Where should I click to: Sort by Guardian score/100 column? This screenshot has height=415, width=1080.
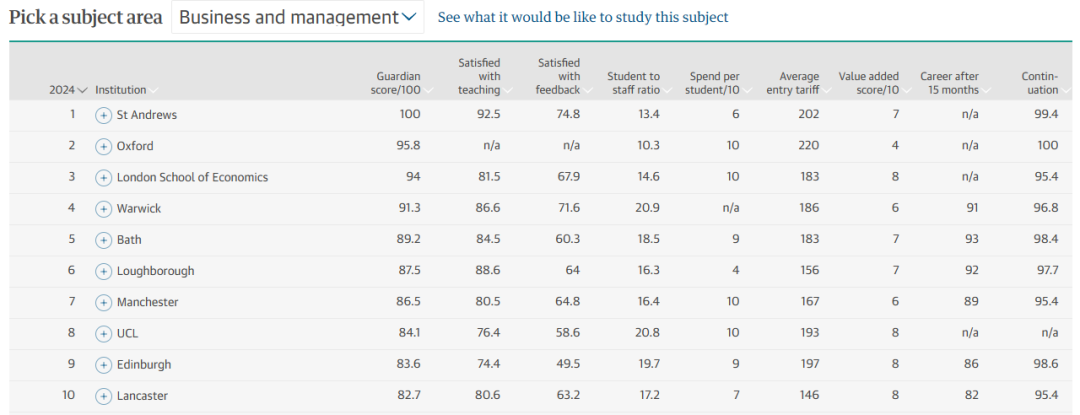[x=399, y=83]
